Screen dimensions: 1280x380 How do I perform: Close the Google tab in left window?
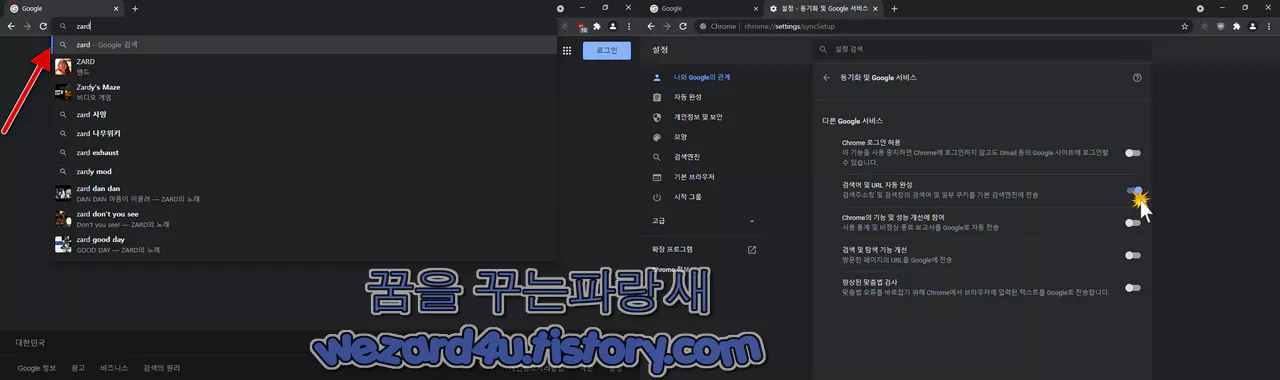(x=116, y=8)
